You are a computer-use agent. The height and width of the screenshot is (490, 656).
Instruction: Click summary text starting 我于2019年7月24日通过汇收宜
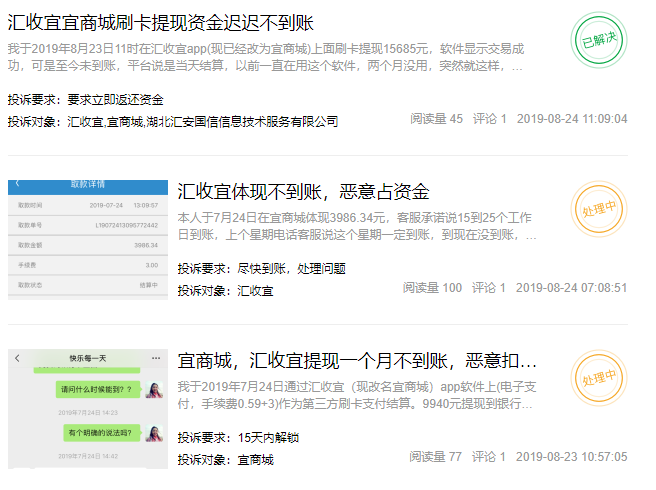pyautogui.click(x=356, y=395)
